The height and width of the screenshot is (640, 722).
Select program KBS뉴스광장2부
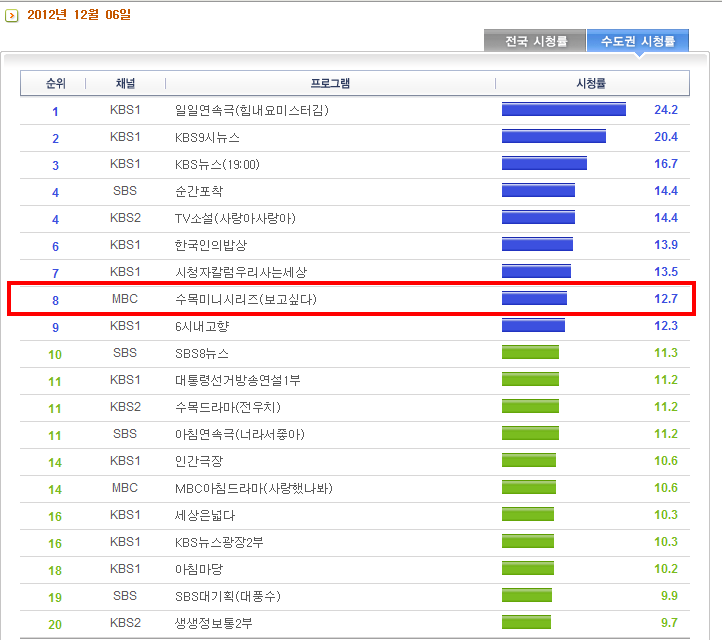(x=219, y=542)
